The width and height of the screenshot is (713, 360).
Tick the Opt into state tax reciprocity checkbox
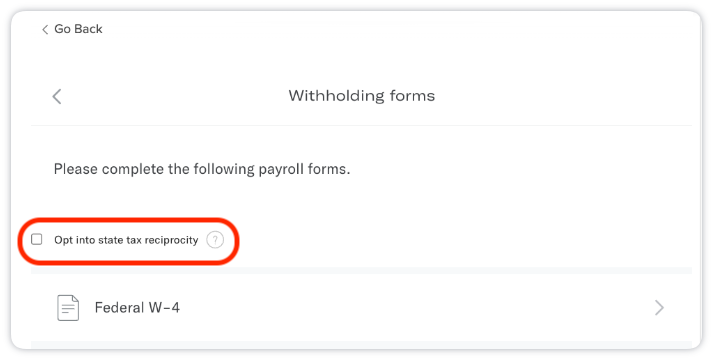37,239
